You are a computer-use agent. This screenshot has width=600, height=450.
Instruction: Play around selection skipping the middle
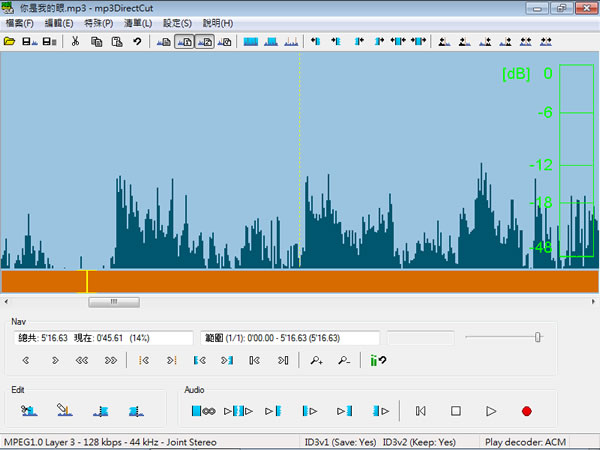[238, 411]
